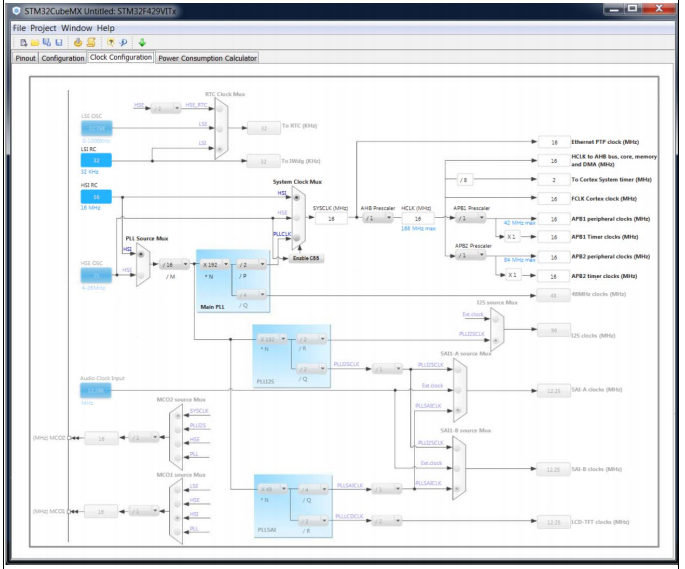Click the Help question-mark toolbar icon
The width and height of the screenshot is (685, 569).
click(x=111, y=42)
